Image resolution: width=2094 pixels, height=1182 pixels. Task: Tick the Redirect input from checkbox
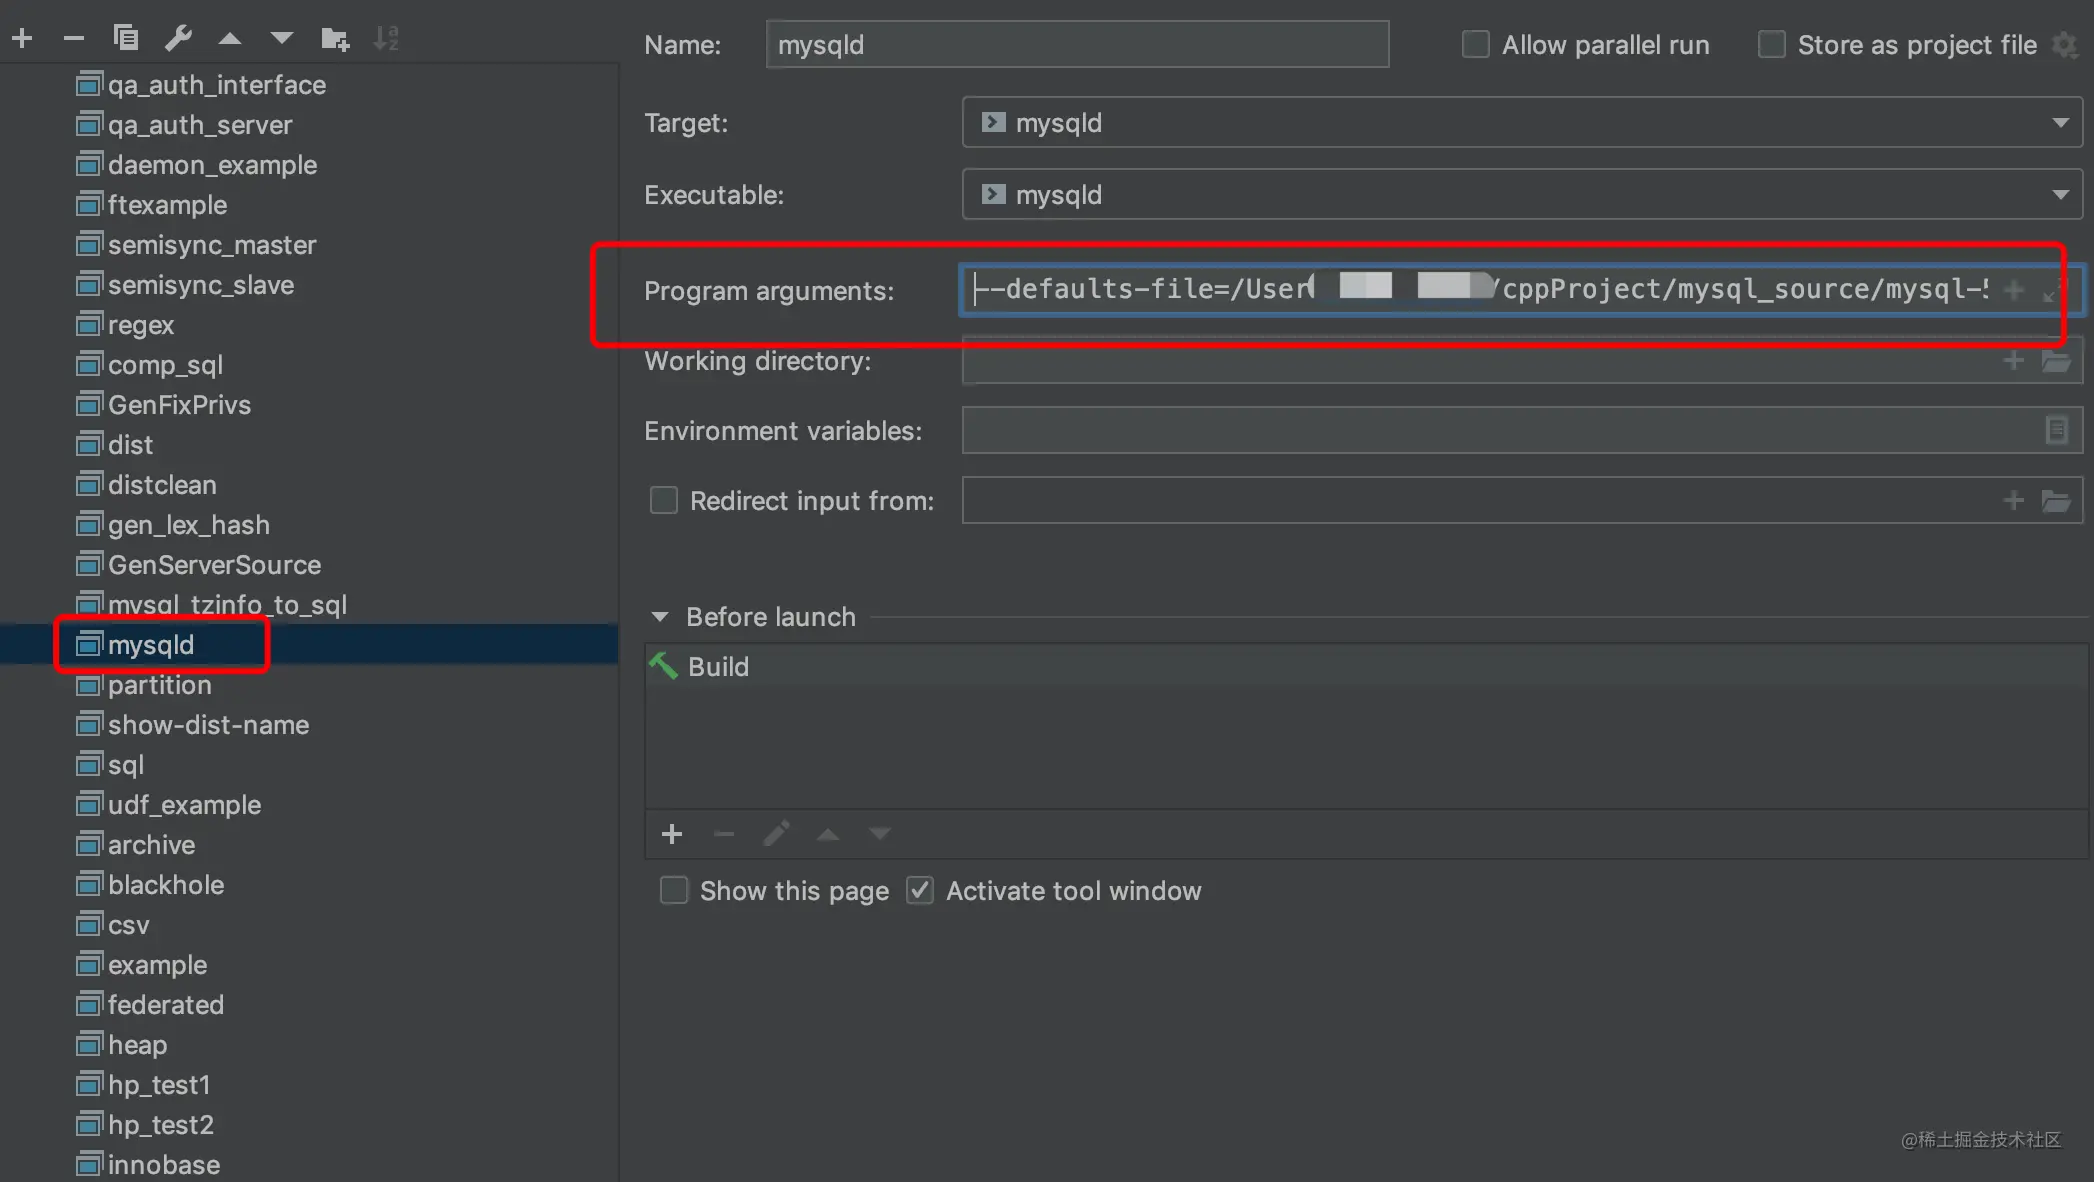point(664,500)
